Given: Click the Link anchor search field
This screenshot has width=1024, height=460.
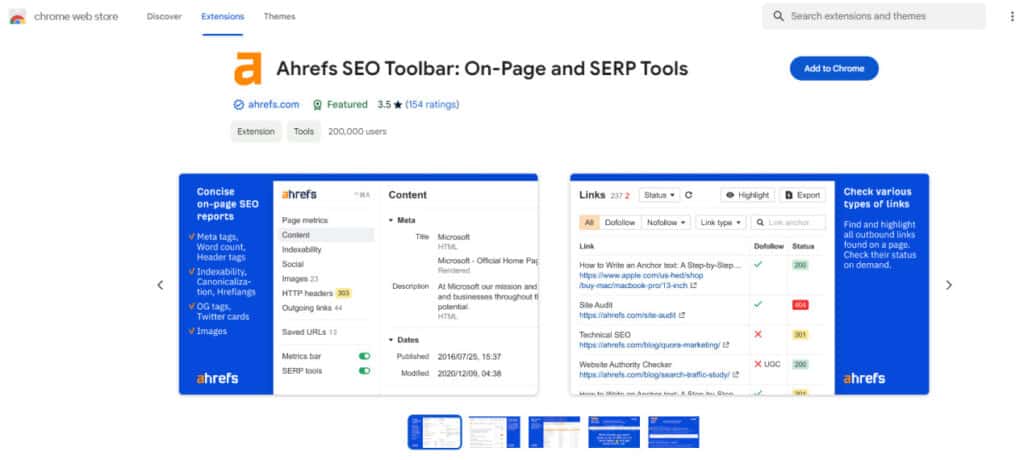Looking at the screenshot, I should click(x=788, y=222).
